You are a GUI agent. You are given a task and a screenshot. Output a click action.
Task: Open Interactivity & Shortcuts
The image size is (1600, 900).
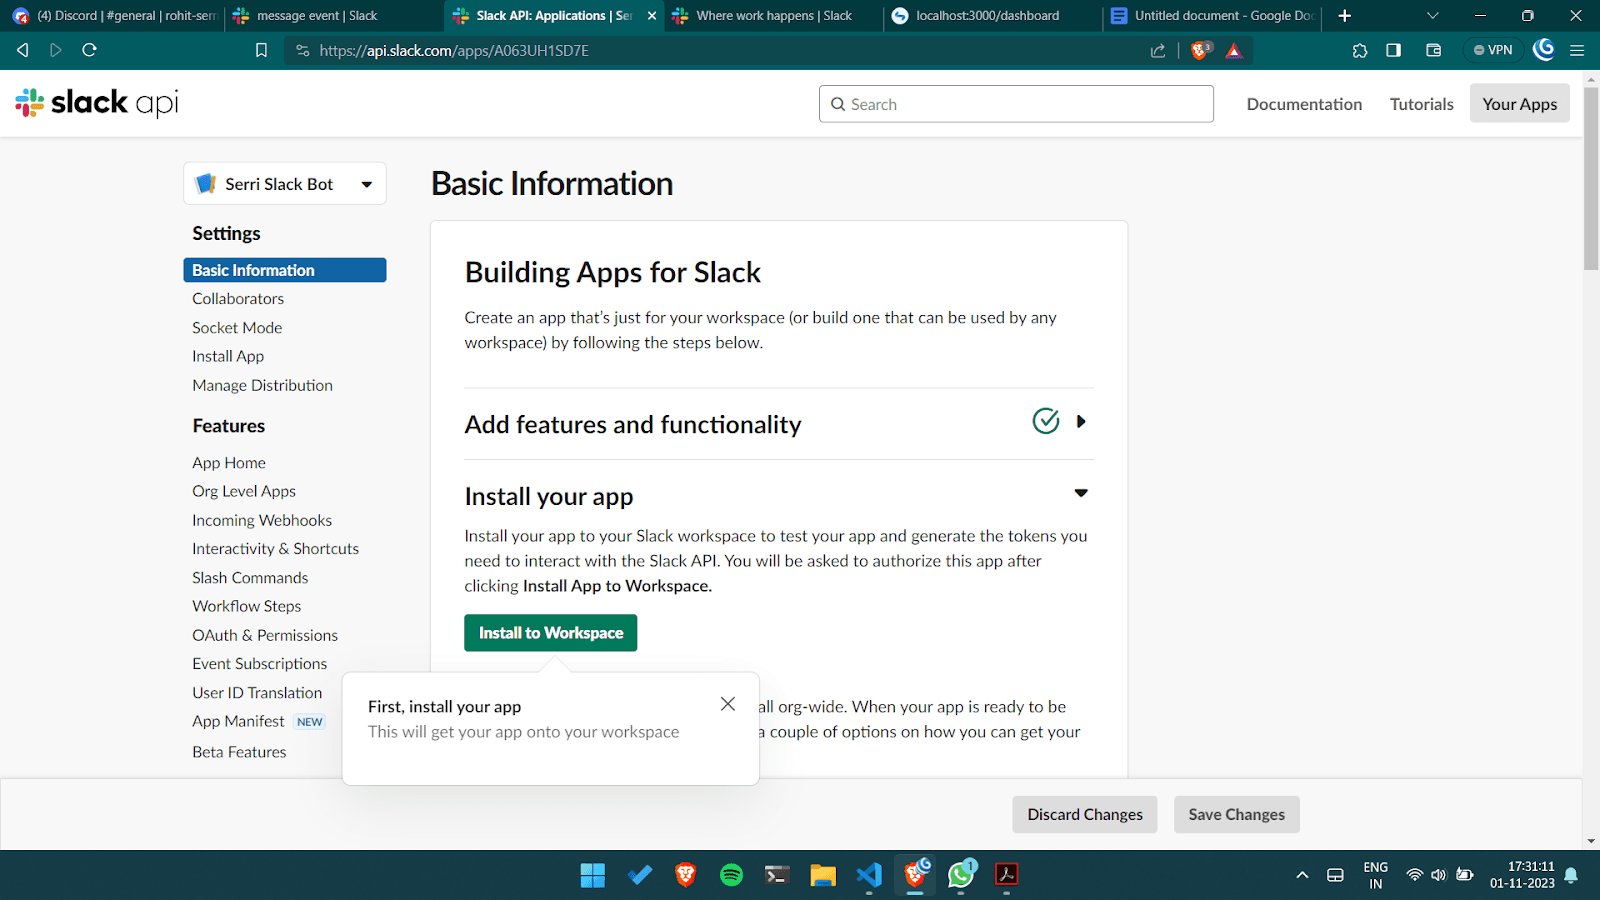[x=275, y=549]
